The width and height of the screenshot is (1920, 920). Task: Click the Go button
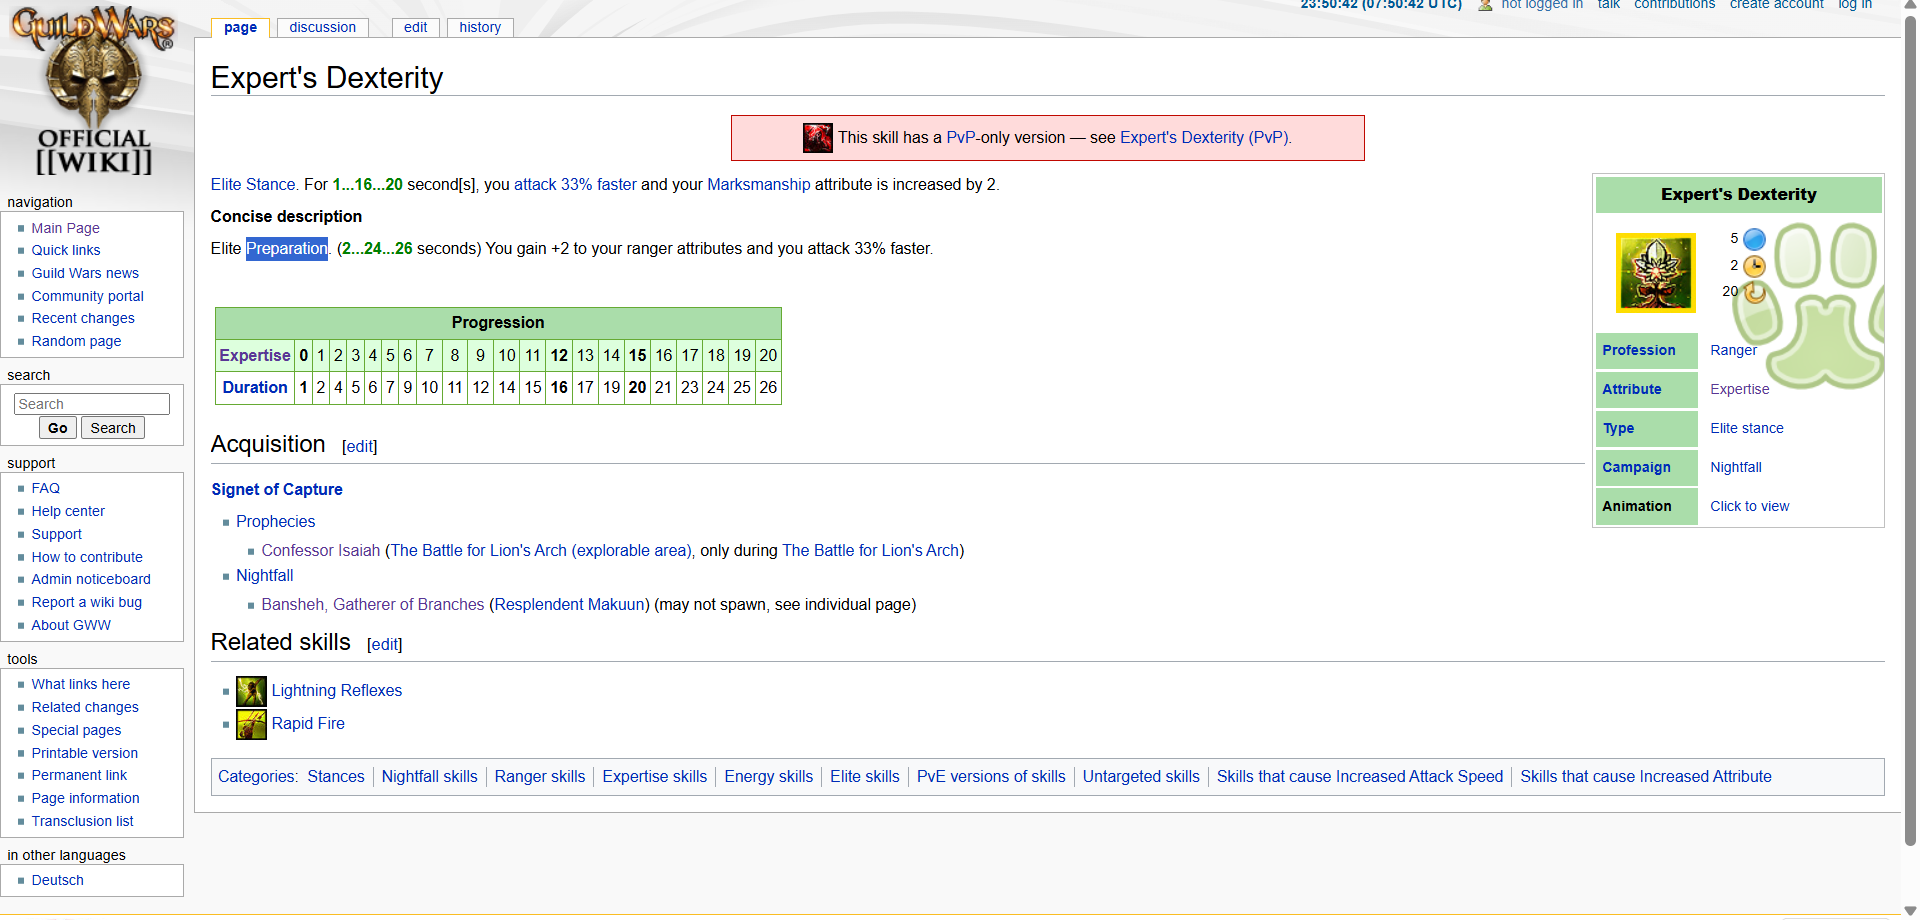pyautogui.click(x=58, y=428)
